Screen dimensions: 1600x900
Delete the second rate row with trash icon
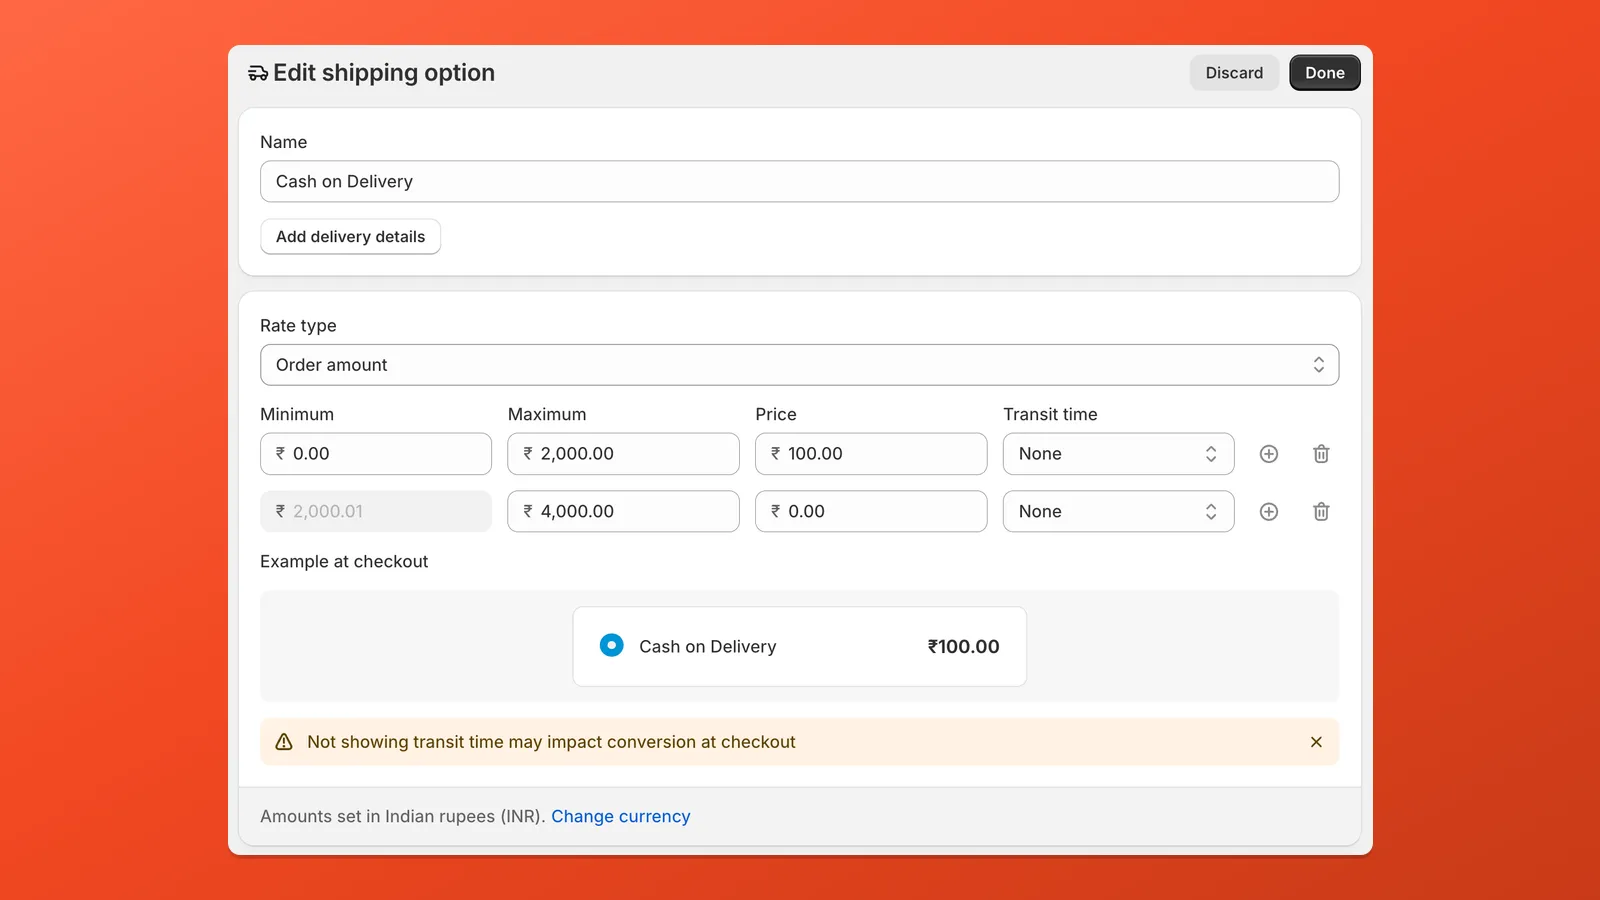[x=1320, y=511]
